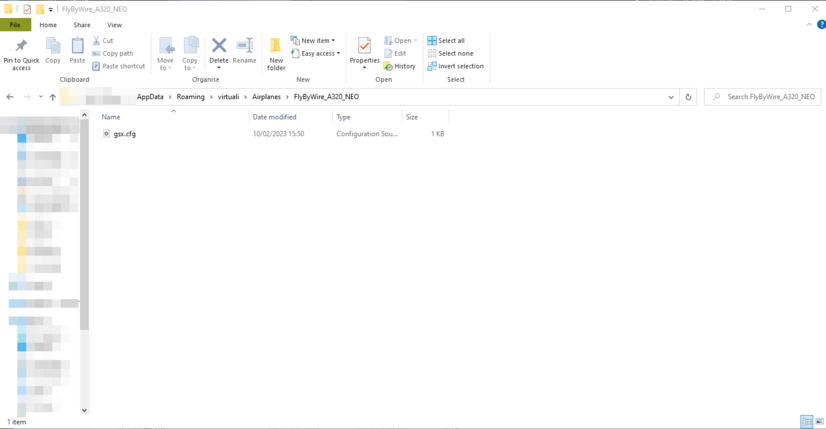Screen dimensions: 826x429
Task: Switch to large icons view
Action: pyautogui.click(x=819, y=422)
